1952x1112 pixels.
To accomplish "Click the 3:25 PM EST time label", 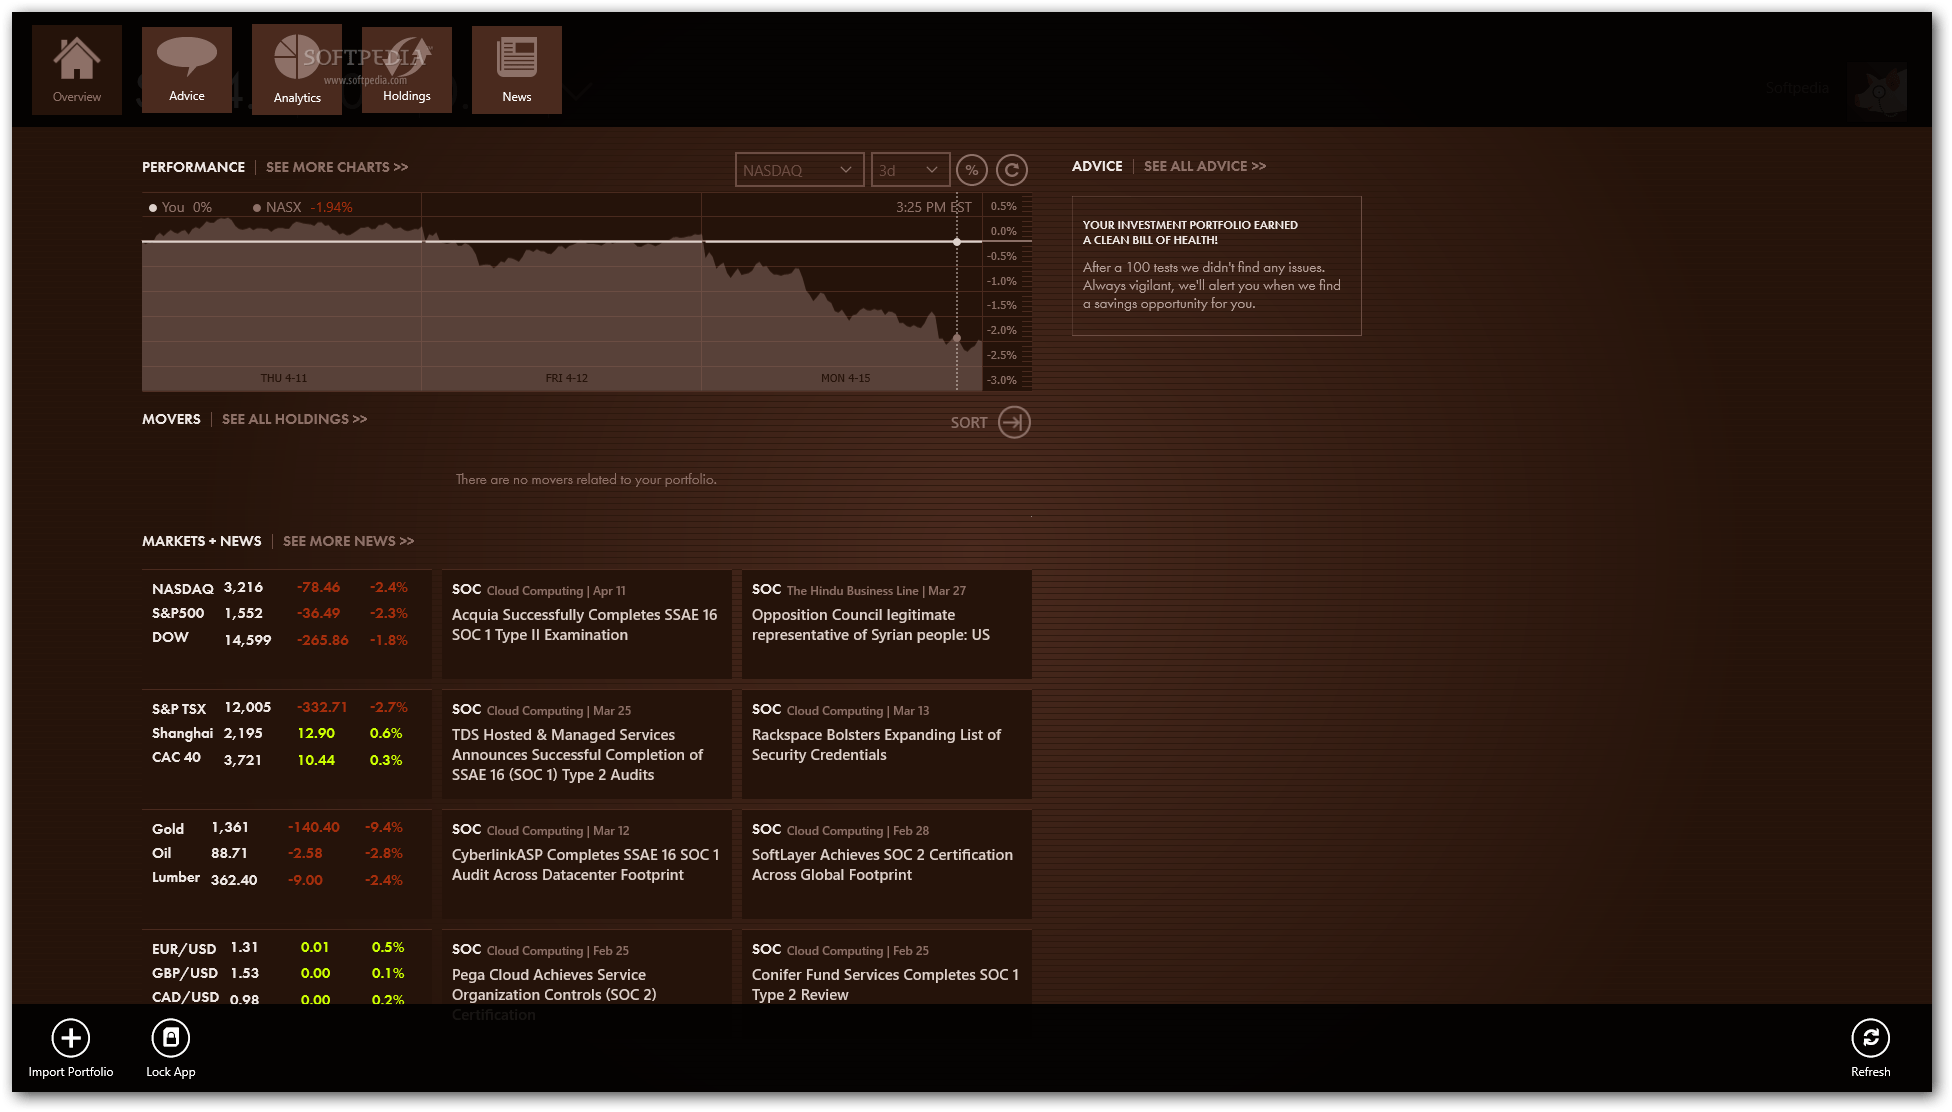I will click(934, 207).
